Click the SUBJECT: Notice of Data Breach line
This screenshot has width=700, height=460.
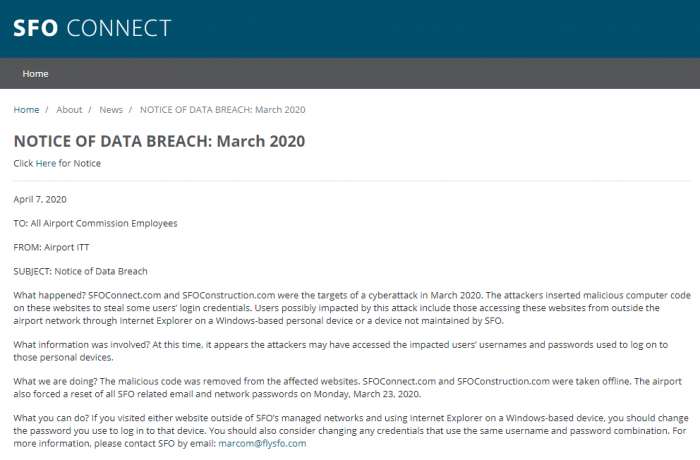[x=81, y=271]
